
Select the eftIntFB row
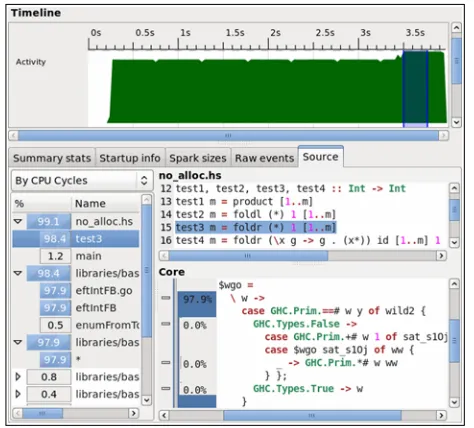coord(76,308)
